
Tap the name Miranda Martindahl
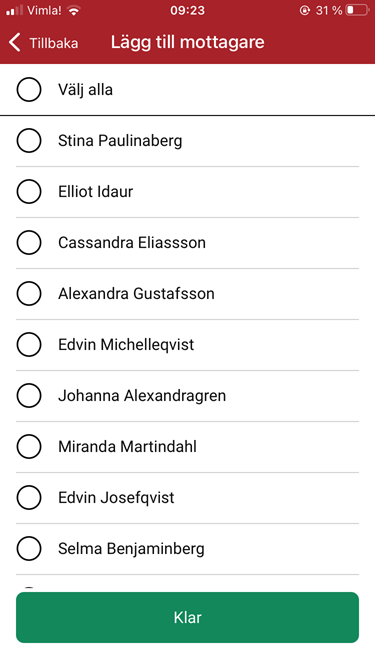pyautogui.click(x=128, y=447)
